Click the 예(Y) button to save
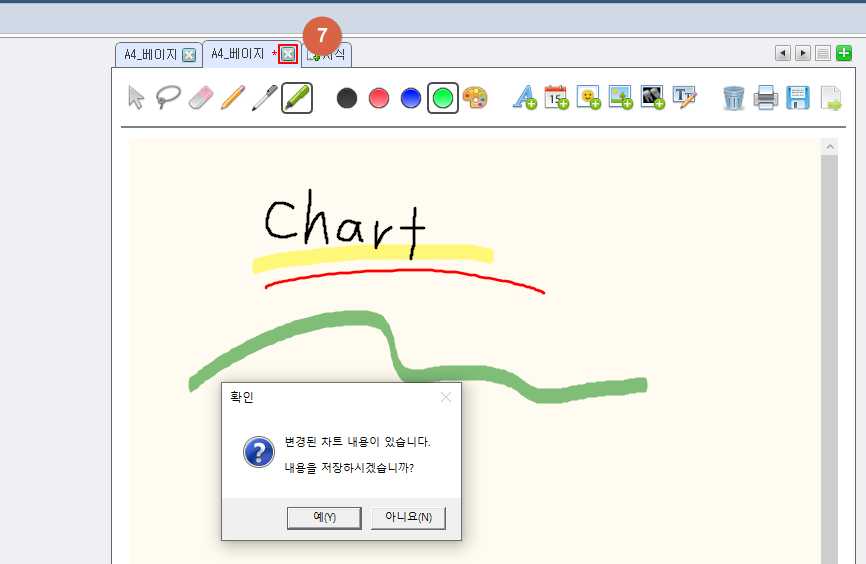Screen dimensions: 866x564 [324, 517]
